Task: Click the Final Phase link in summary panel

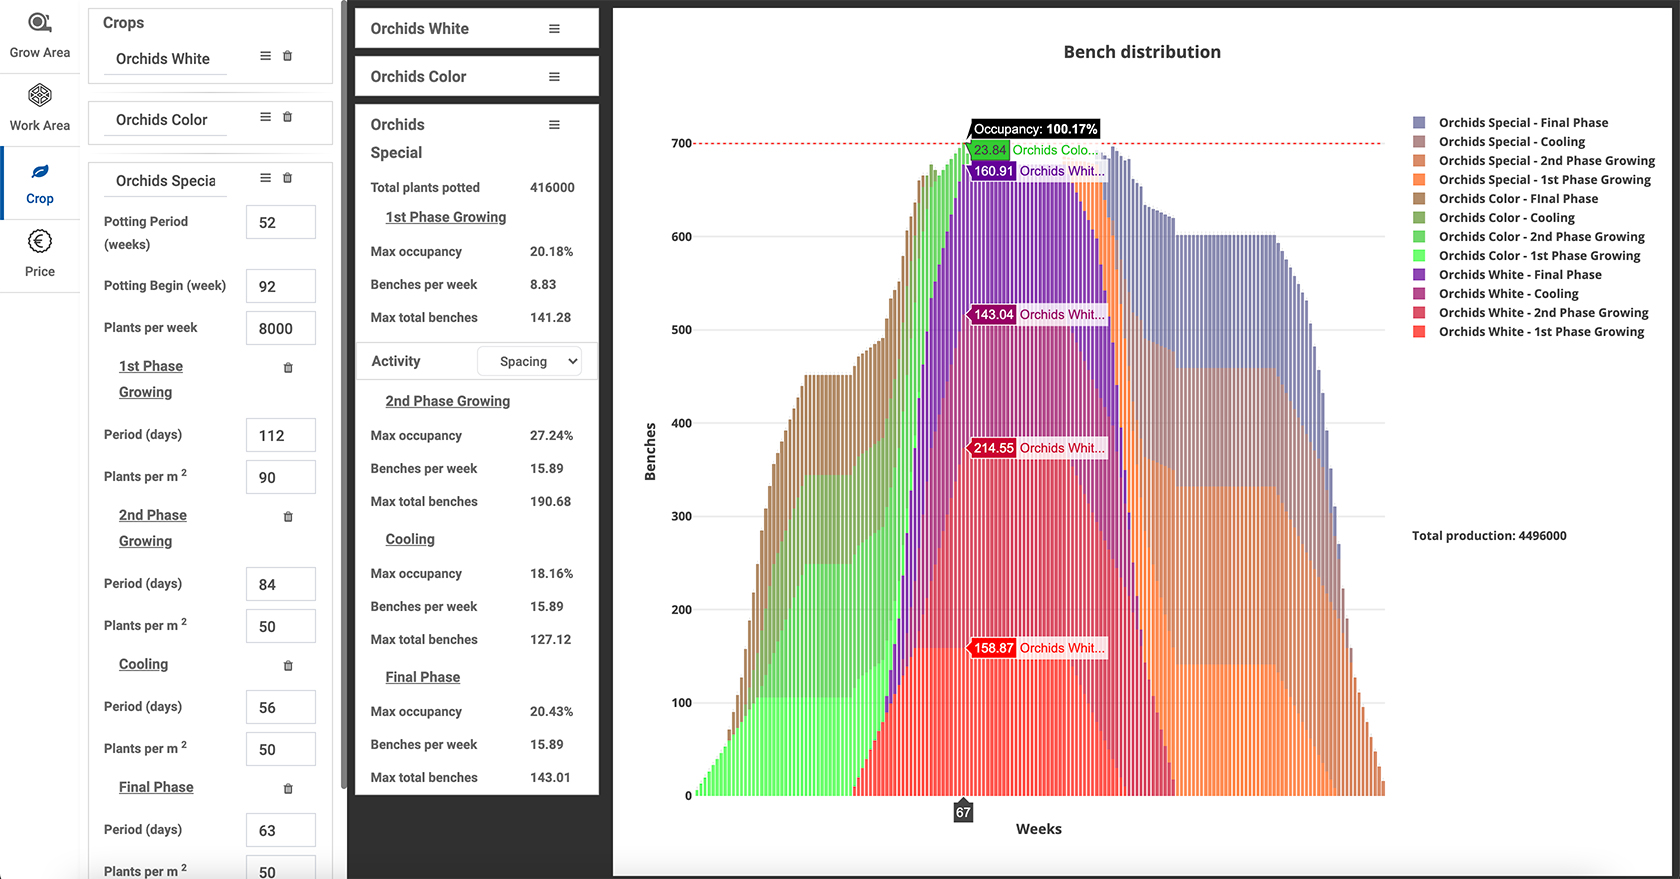Action: coord(422,677)
